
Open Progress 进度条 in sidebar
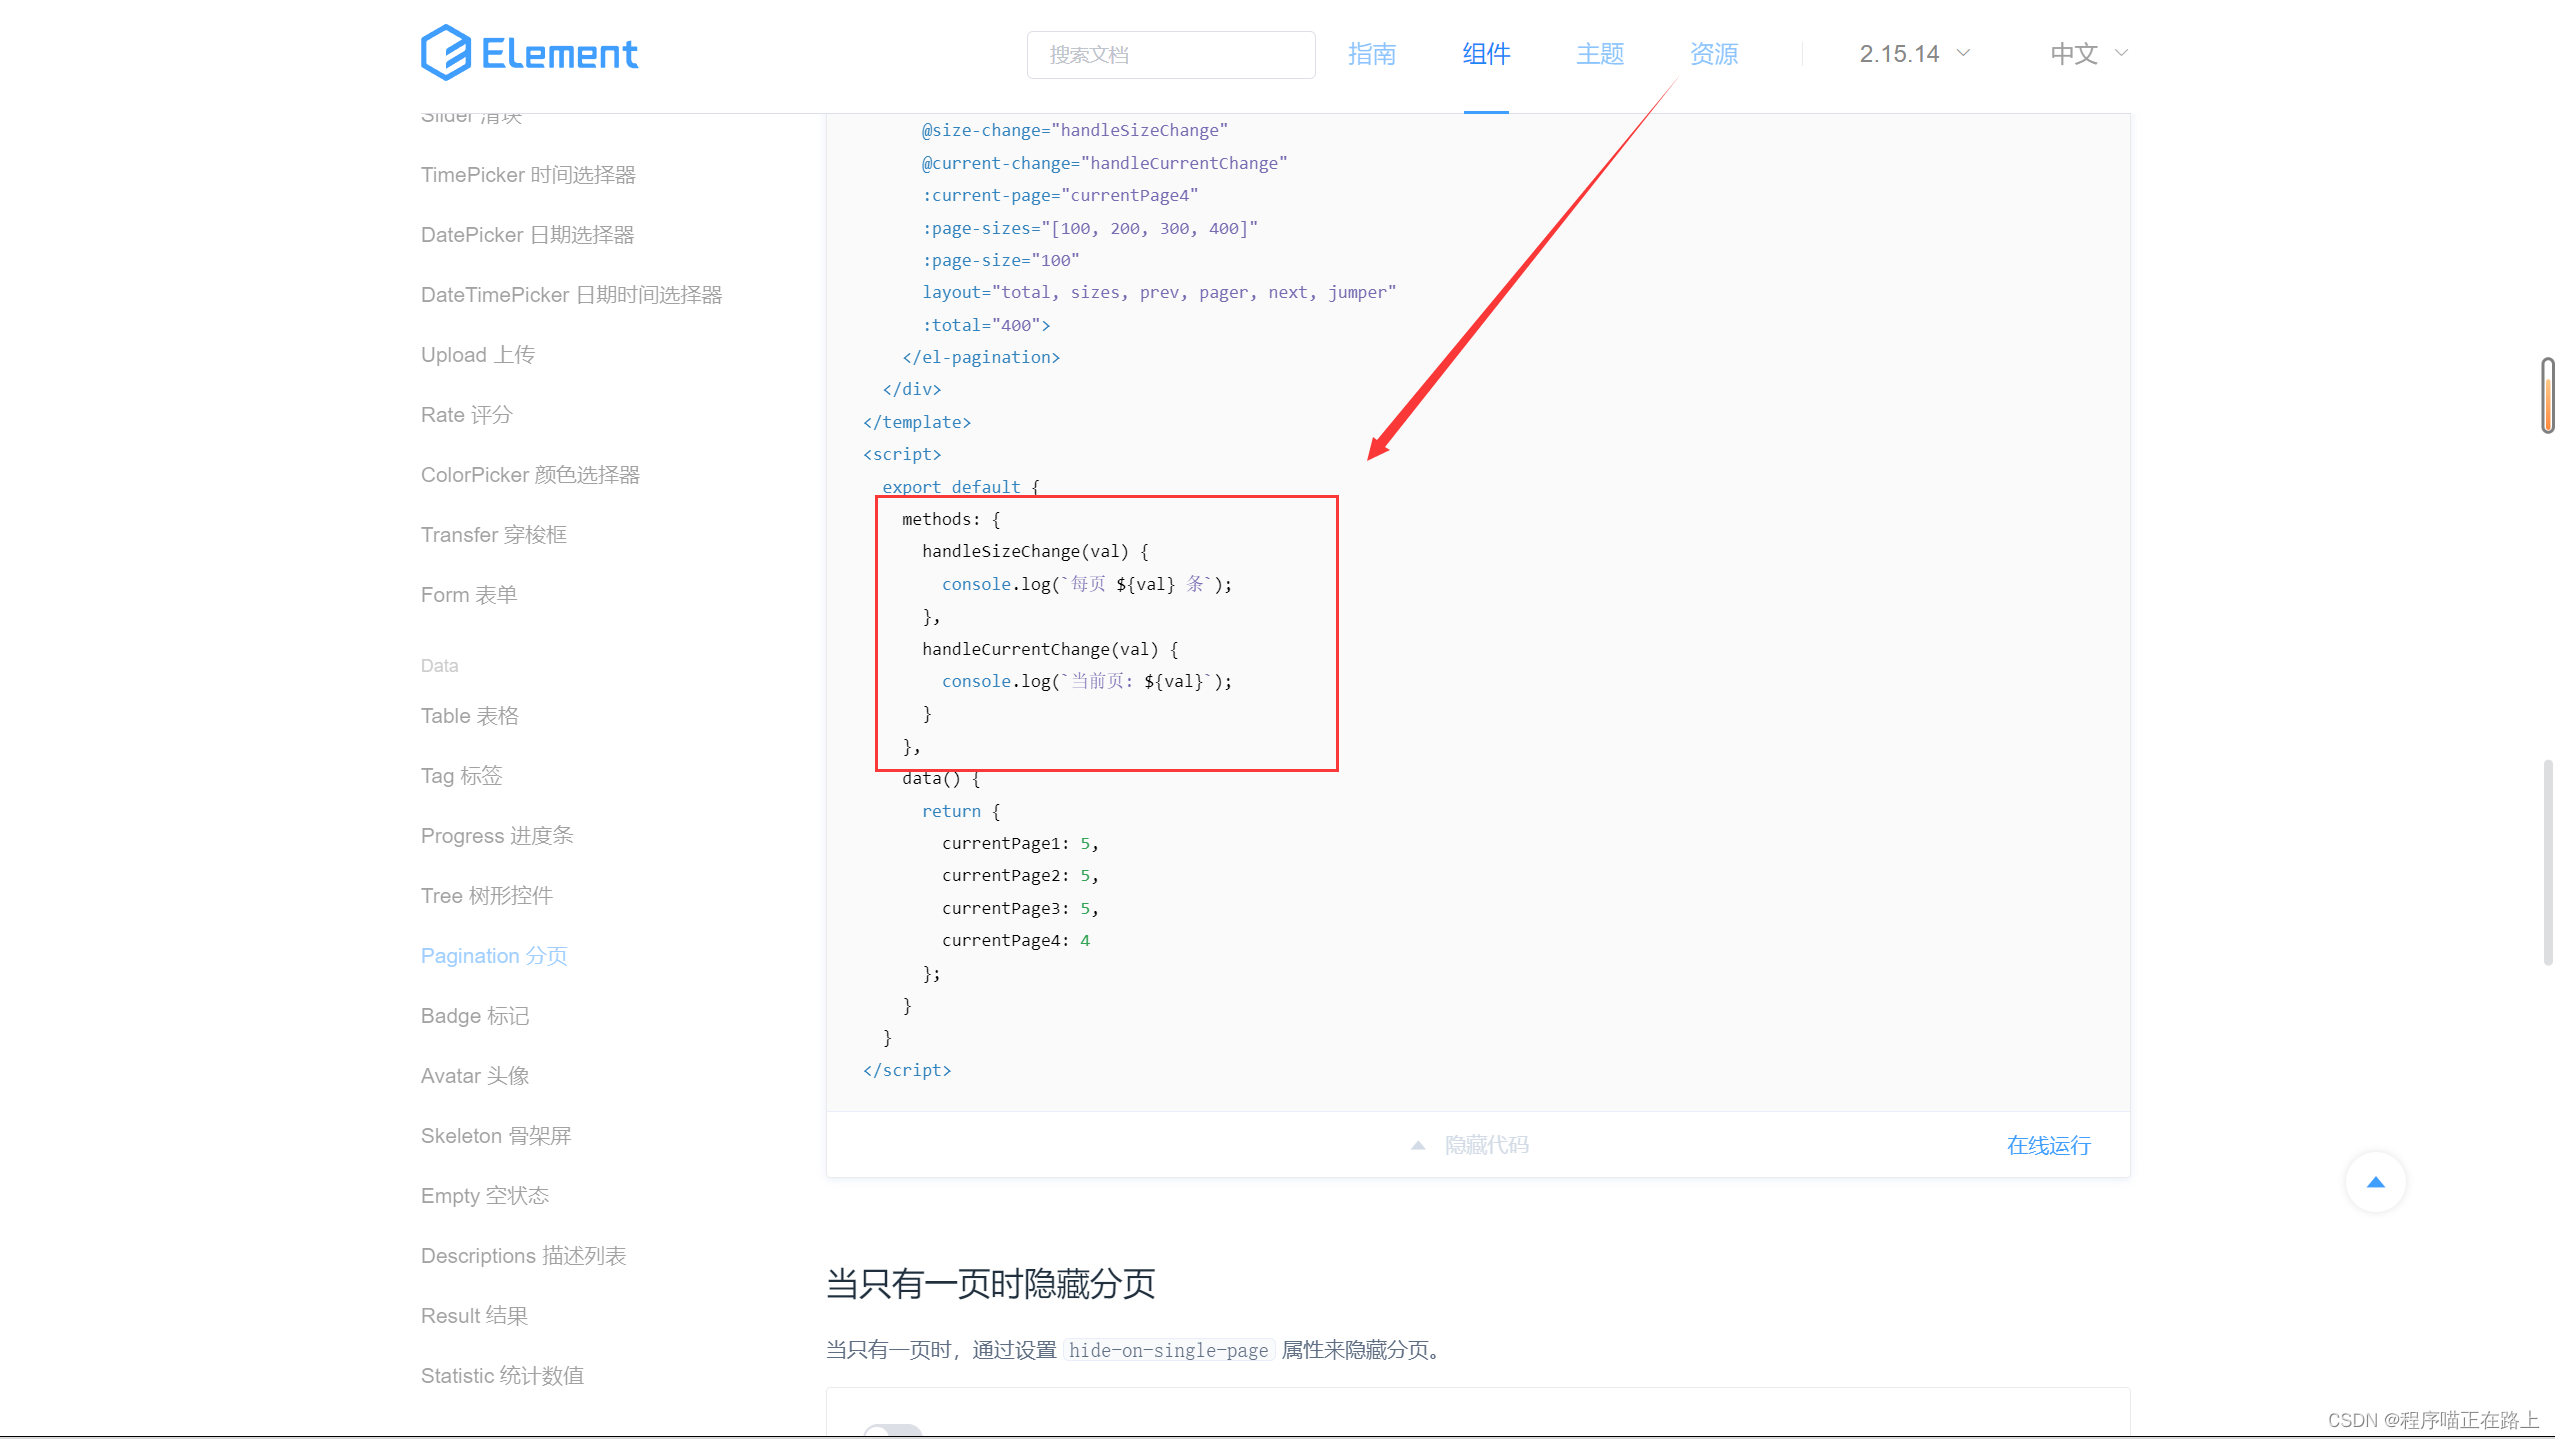(x=497, y=836)
